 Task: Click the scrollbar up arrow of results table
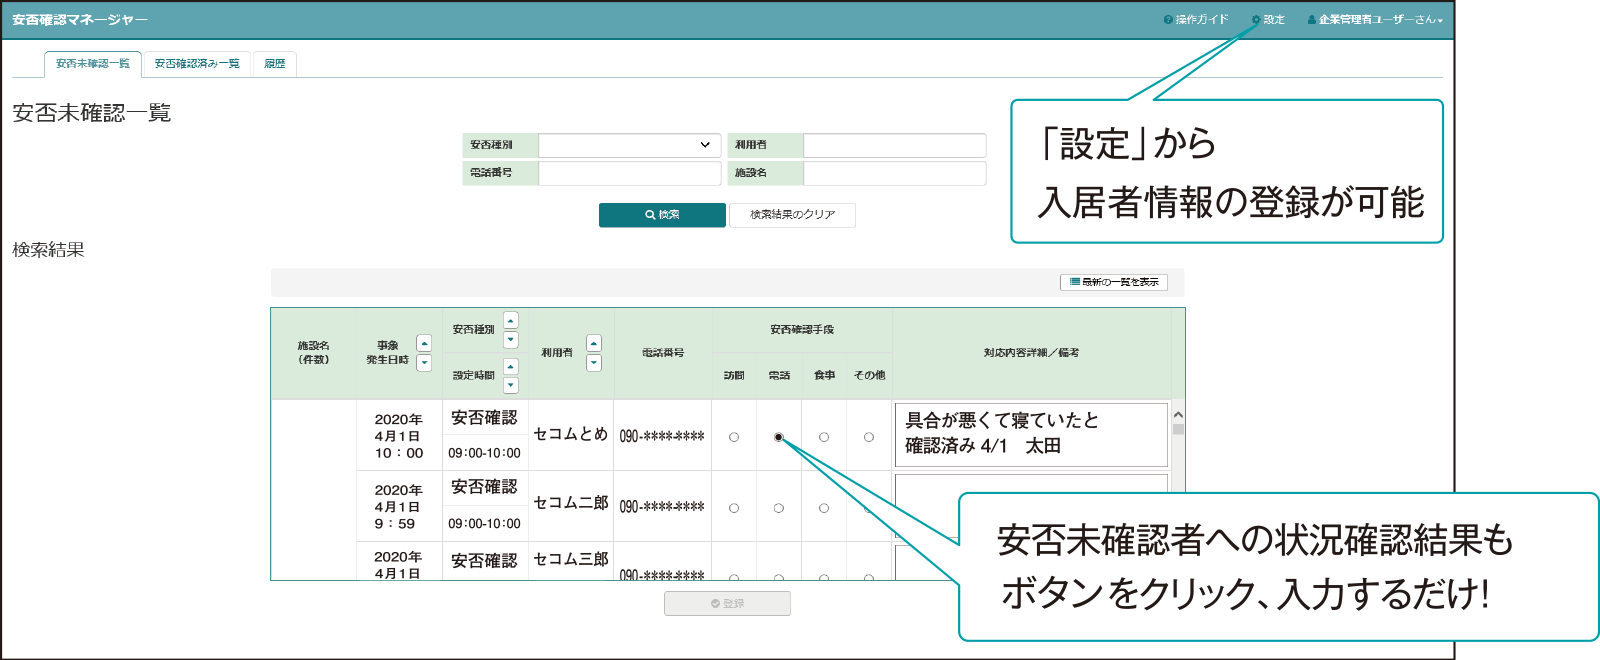click(x=1178, y=415)
